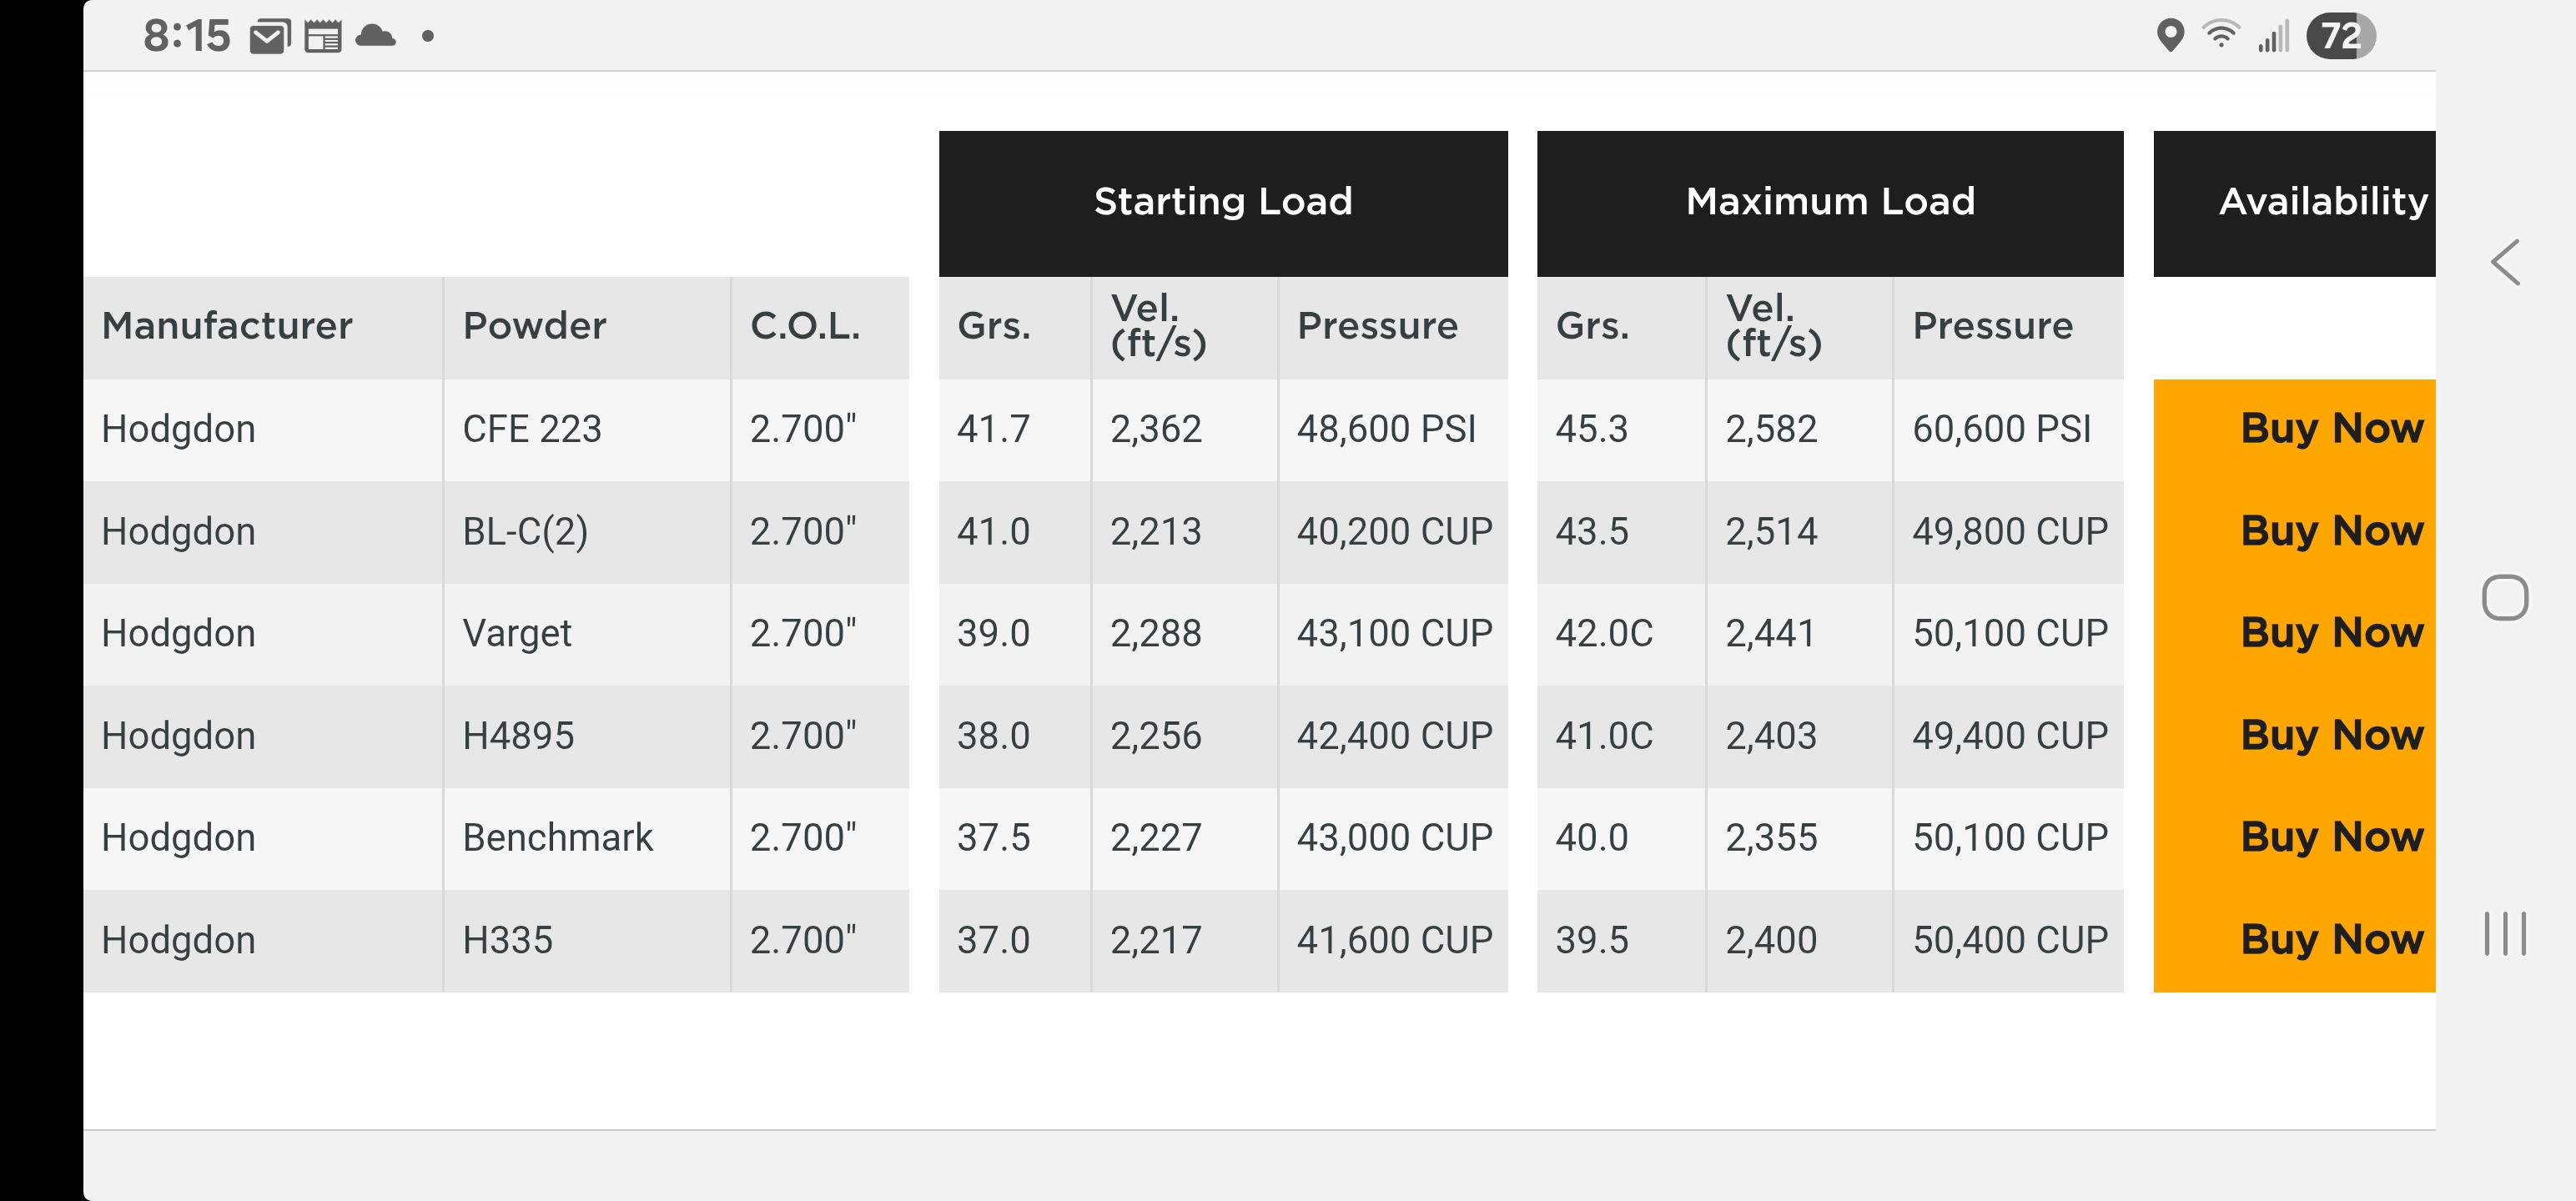Image resolution: width=2576 pixels, height=1201 pixels.
Task: Tap the mail notification icon
Action: (269, 37)
